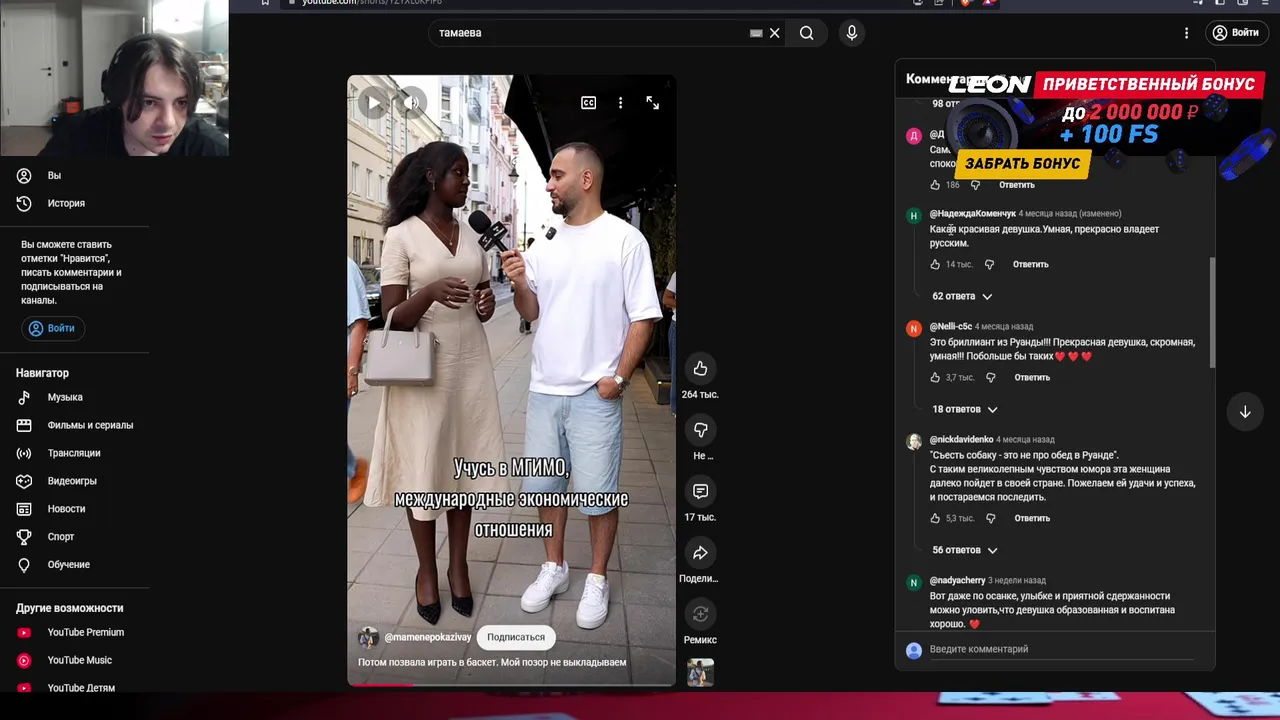Open @mamenepokazivay channel avatar
This screenshot has height=720, width=1280.
tap(368, 637)
